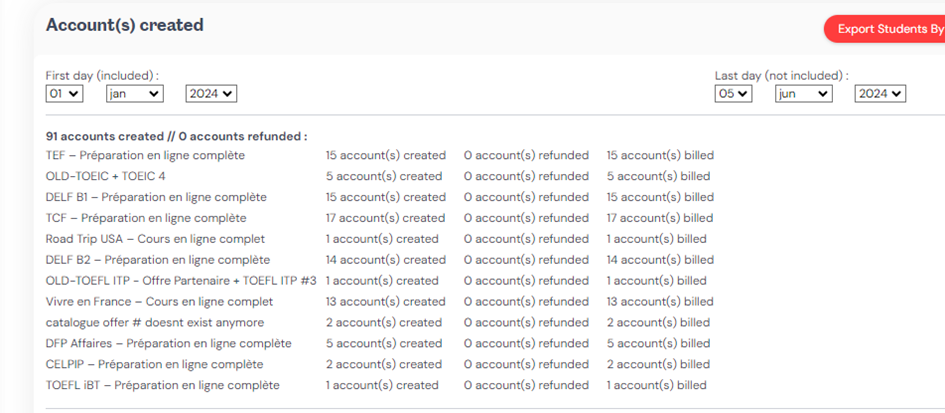Open the Last day day dropdown showing 05
This screenshot has height=413, width=945.
tap(733, 93)
